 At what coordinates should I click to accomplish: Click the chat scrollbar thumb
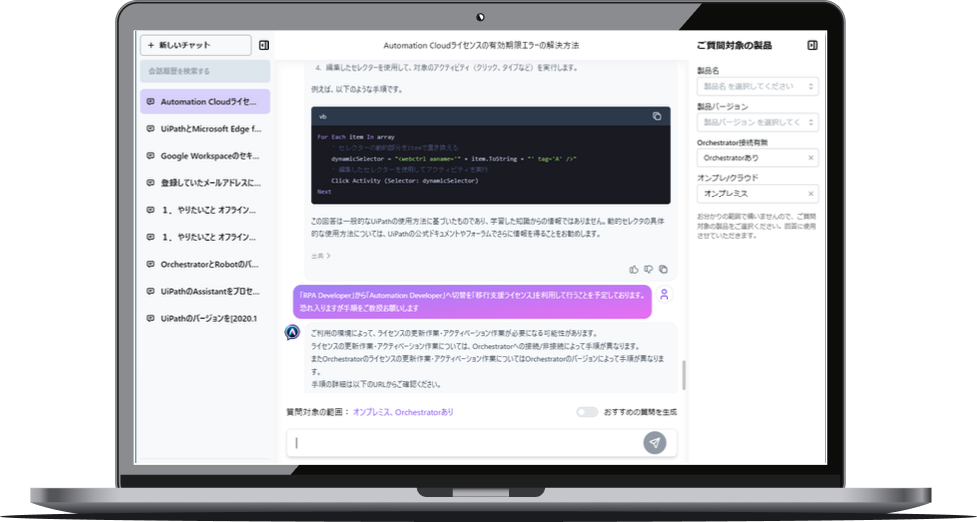pyautogui.click(x=684, y=375)
